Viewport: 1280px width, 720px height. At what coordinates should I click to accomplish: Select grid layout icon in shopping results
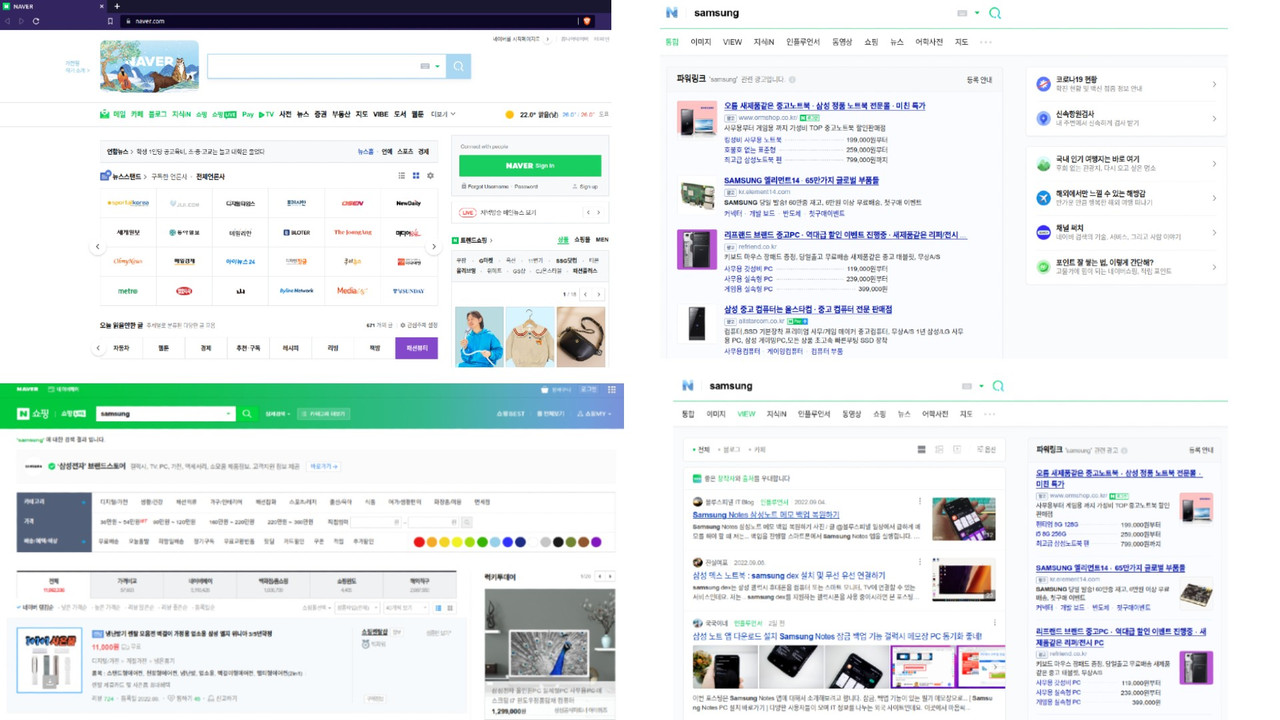pyautogui.click(x=451, y=607)
